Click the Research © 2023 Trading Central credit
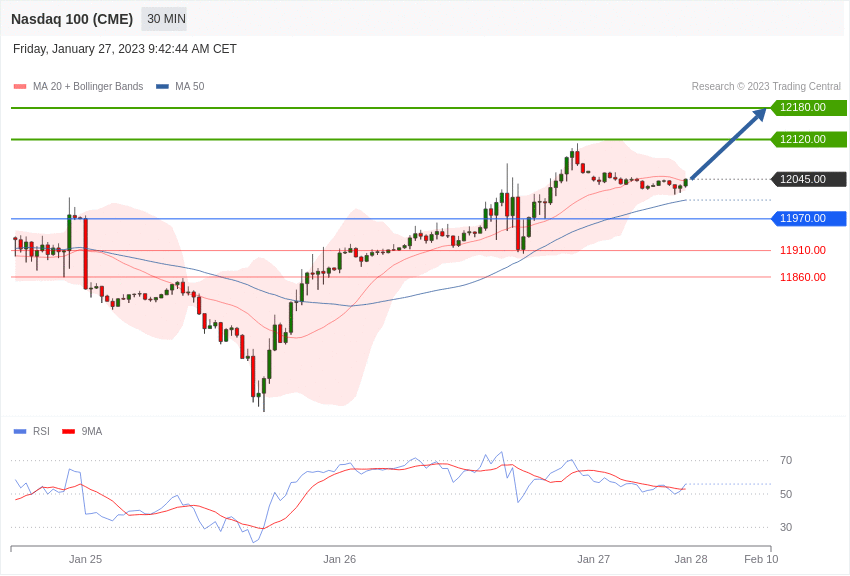The width and height of the screenshot is (850, 576). 766,87
